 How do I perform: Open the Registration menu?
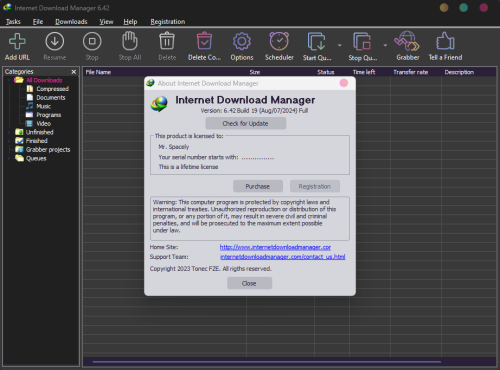pyautogui.click(x=168, y=22)
